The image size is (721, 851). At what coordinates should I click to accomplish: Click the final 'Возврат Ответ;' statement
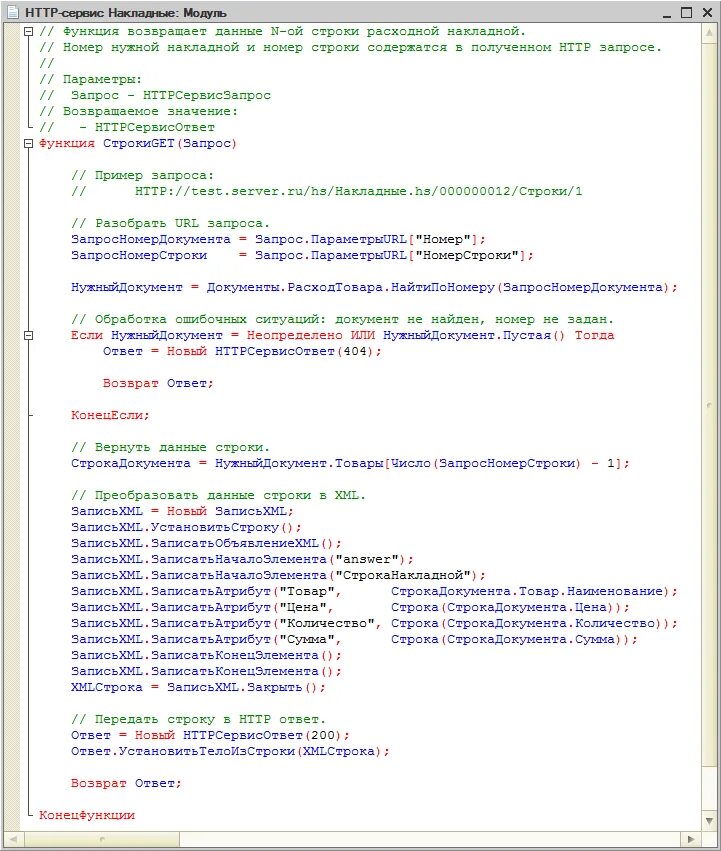pyautogui.click(x=126, y=784)
